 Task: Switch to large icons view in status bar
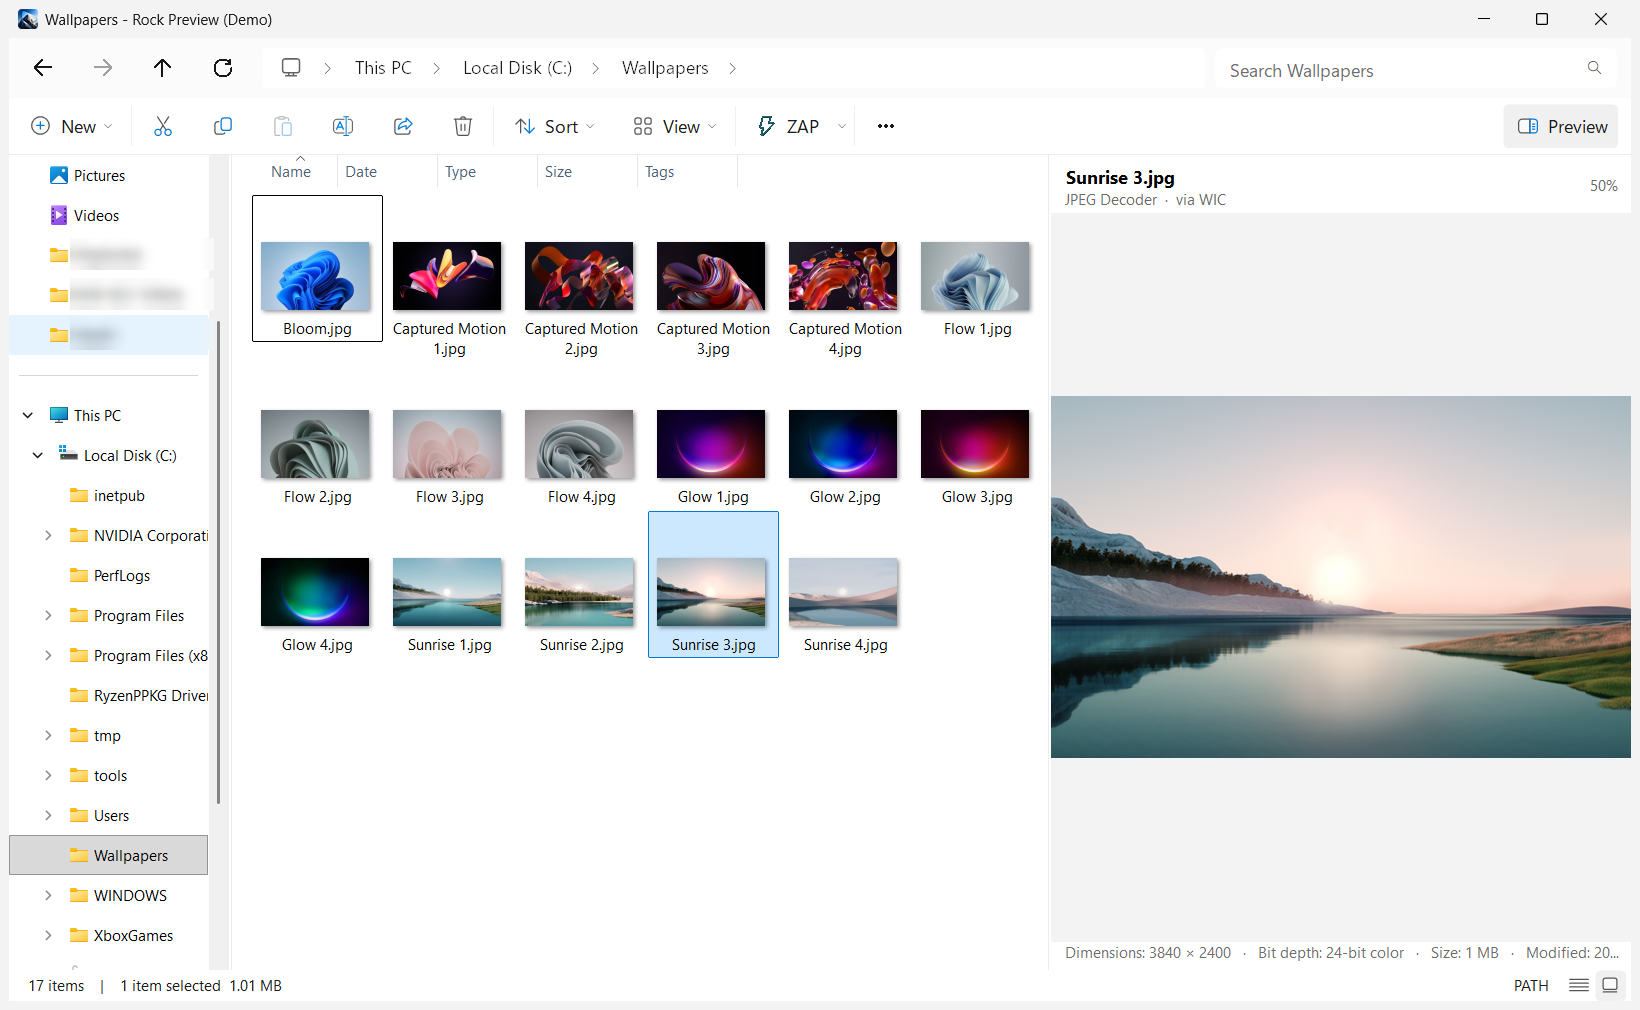coord(1610,985)
